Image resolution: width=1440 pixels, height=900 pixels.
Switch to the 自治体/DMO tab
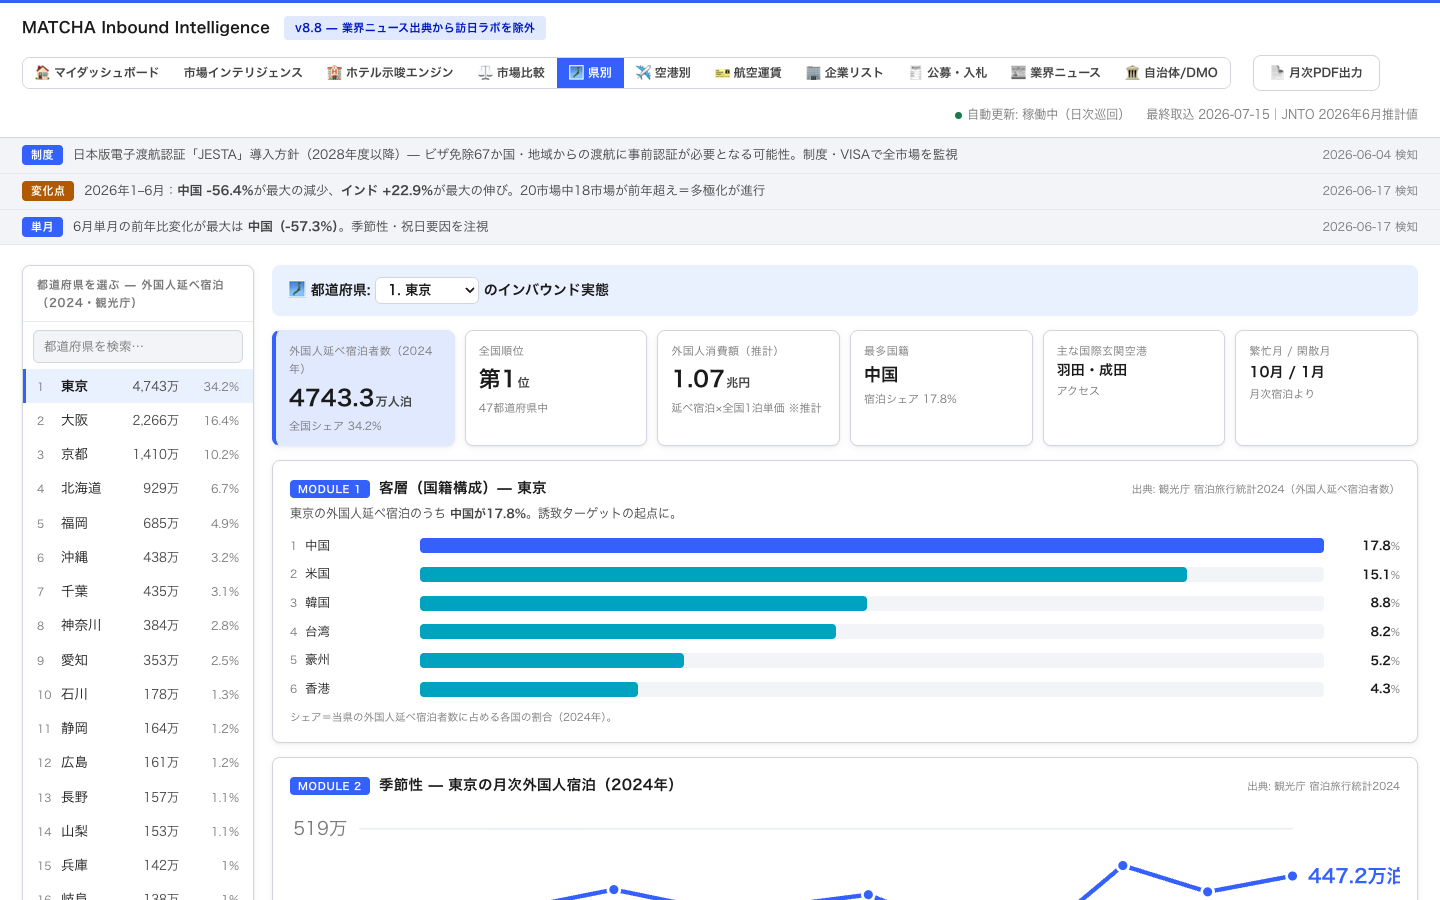click(x=1171, y=73)
